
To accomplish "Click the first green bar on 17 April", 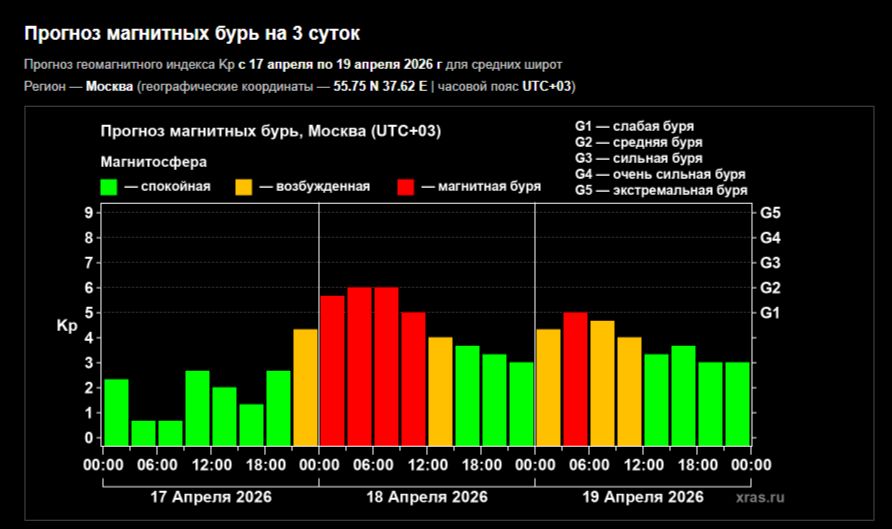I will (x=116, y=412).
